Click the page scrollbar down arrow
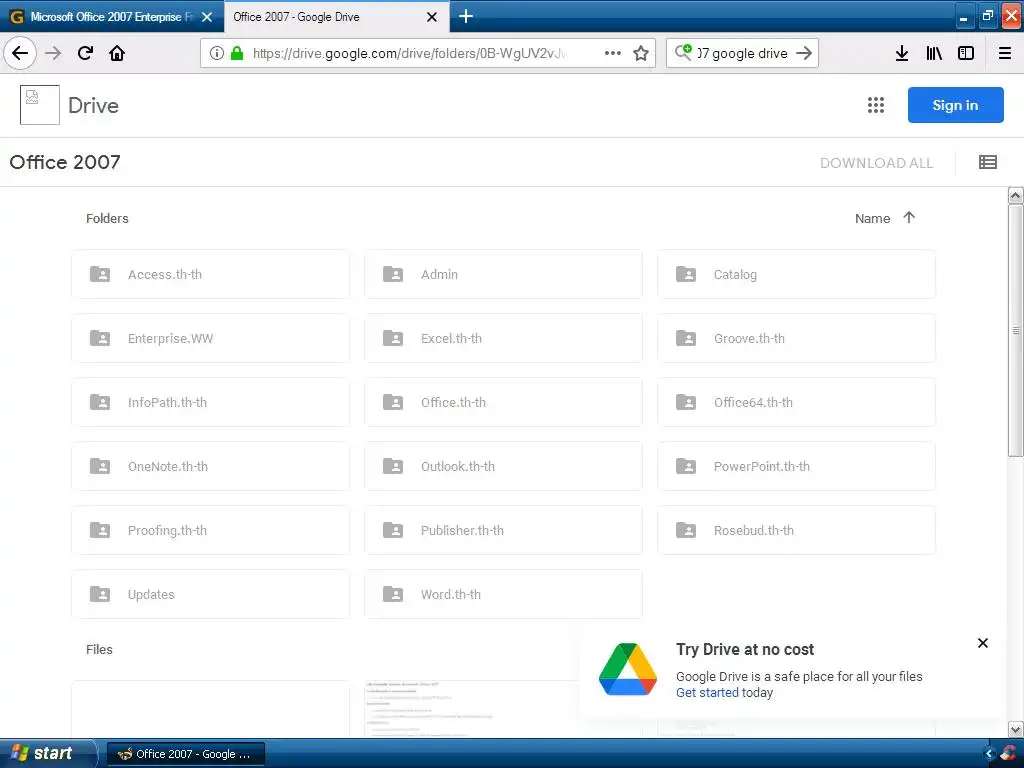 1016,729
